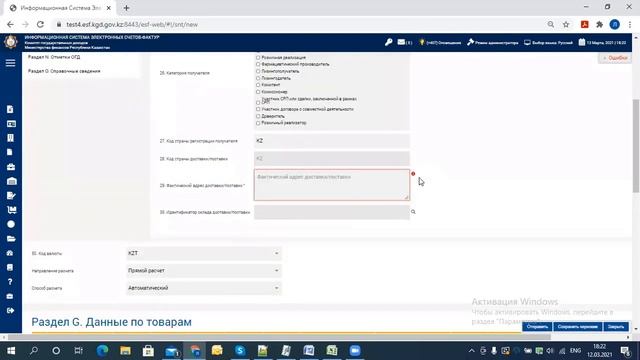Switch to the 'Информационная Система' browser tab
This screenshot has width=640, height=360.
(60, 8)
